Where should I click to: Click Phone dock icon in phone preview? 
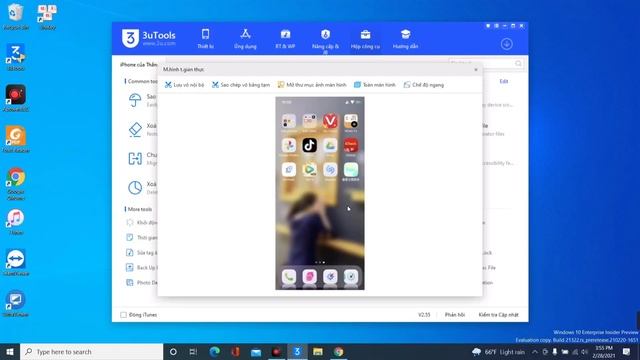pyautogui.click(x=289, y=277)
